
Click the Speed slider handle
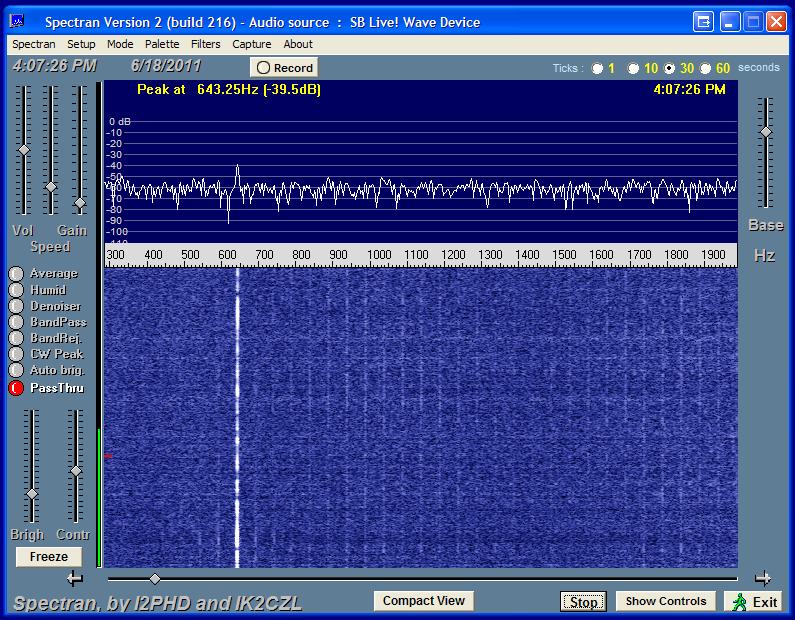tap(51, 187)
